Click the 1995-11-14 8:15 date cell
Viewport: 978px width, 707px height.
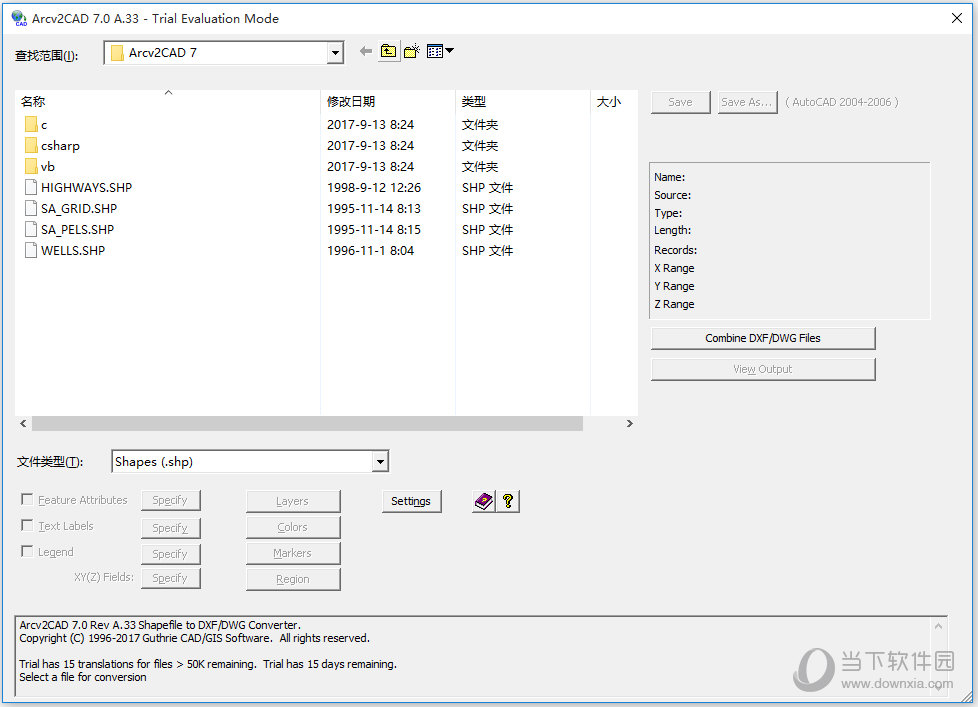pos(374,229)
